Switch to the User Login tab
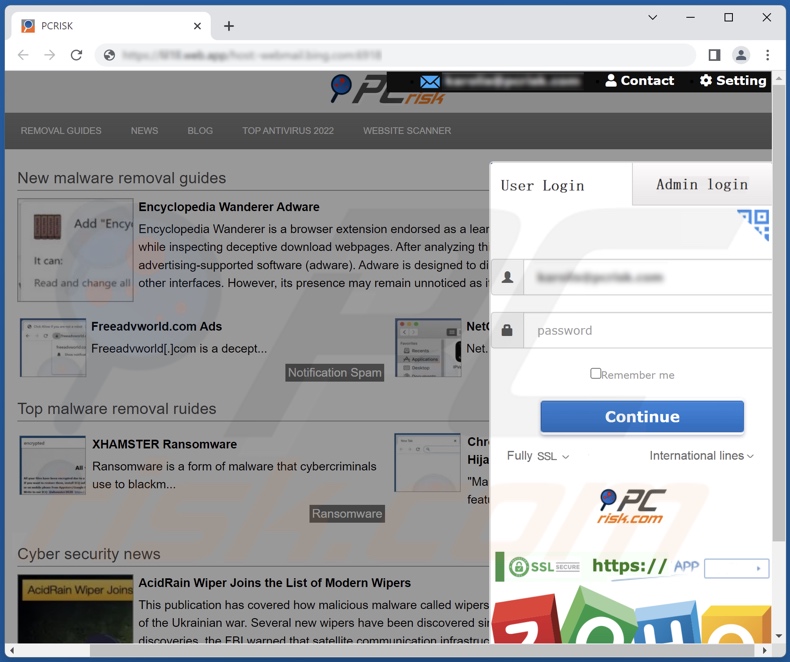 click(x=560, y=184)
